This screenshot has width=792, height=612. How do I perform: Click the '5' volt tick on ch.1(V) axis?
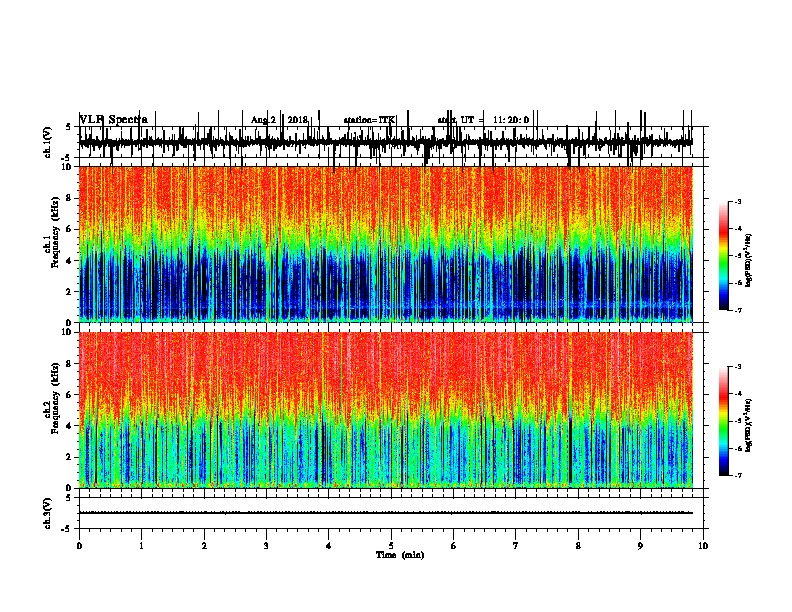(x=70, y=127)
